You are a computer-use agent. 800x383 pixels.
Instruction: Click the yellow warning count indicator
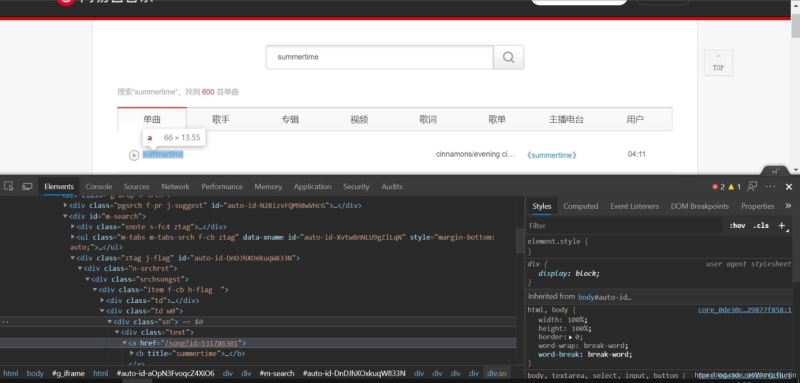point(735,187)
